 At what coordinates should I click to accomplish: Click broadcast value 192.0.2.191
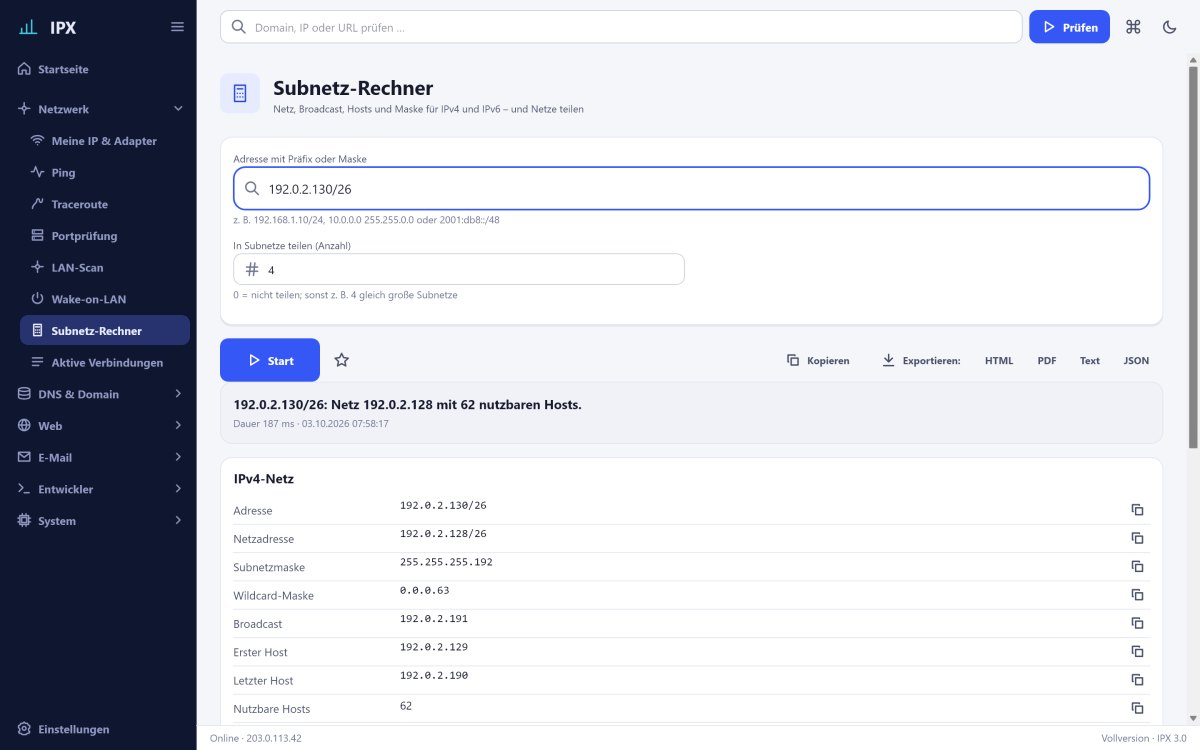tap(434, 619)
